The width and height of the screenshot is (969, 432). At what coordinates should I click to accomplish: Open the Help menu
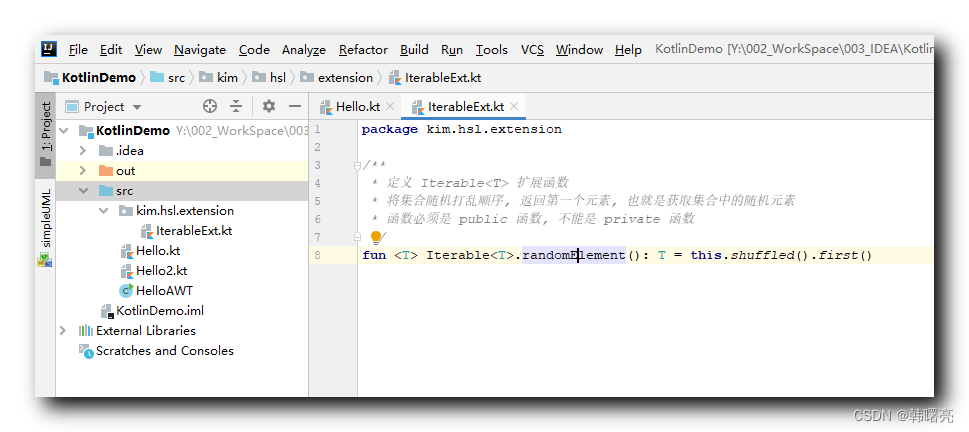coord(628,50)
